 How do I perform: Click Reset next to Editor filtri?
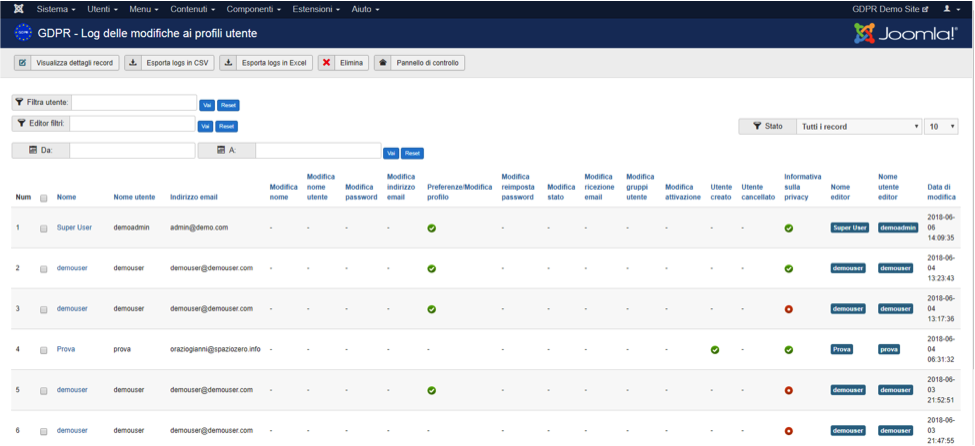tap(226, 126)
